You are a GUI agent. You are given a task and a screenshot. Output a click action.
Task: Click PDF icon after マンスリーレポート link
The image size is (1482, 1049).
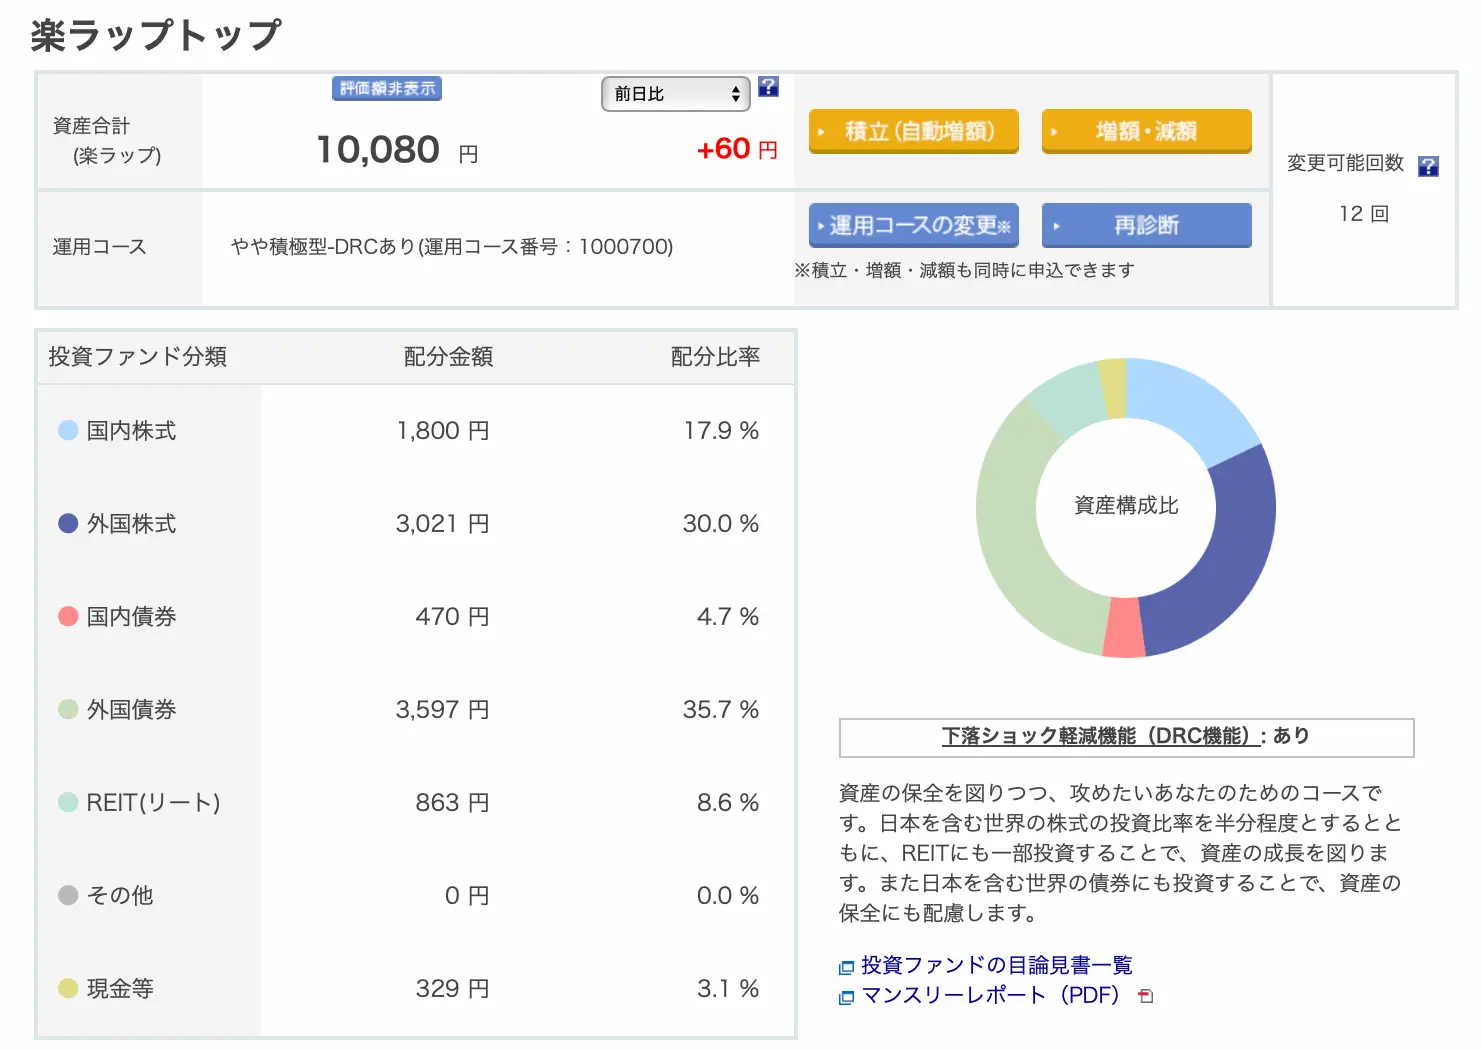click(x=1146, y=996)
